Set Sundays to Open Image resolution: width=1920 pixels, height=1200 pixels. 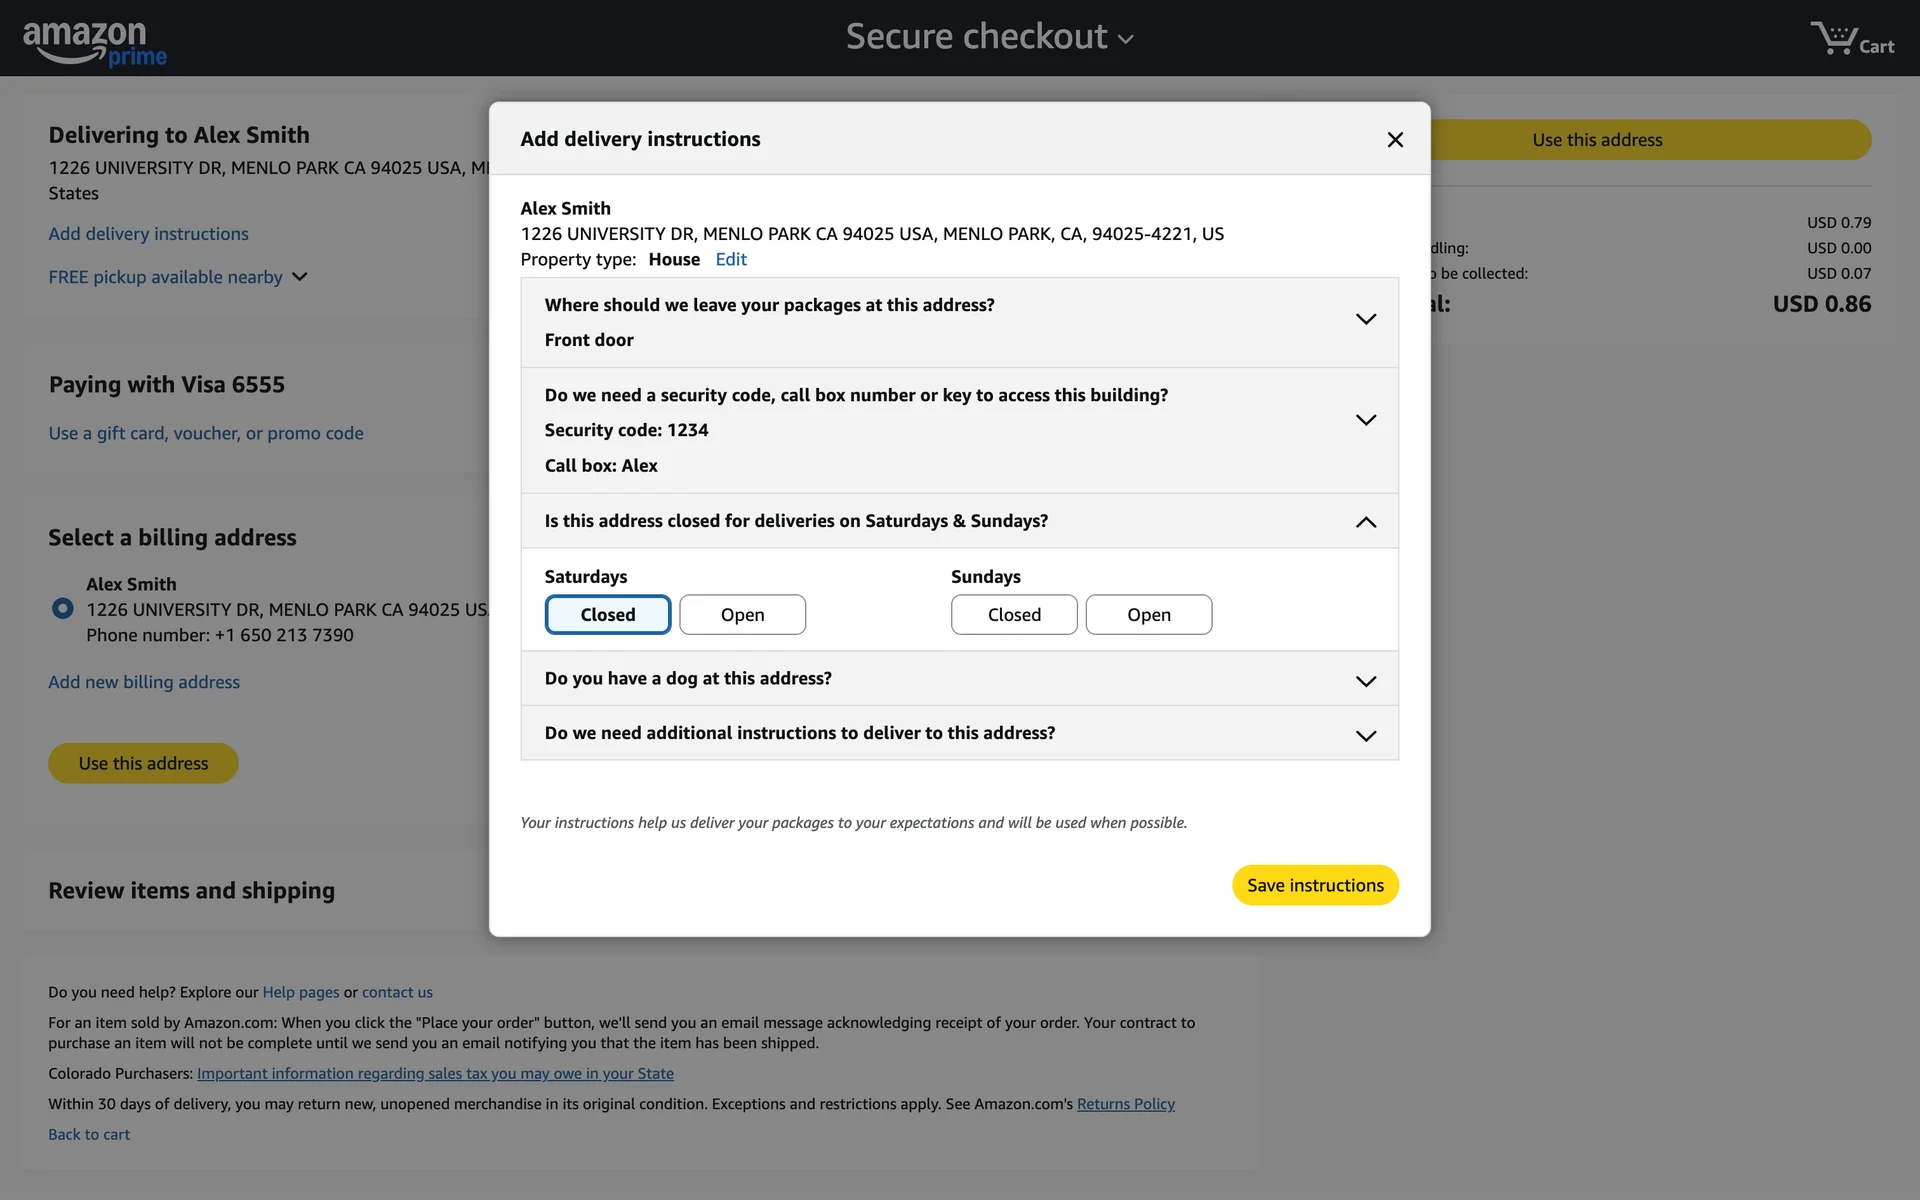pyautogui.click(x=1148, y=615)
